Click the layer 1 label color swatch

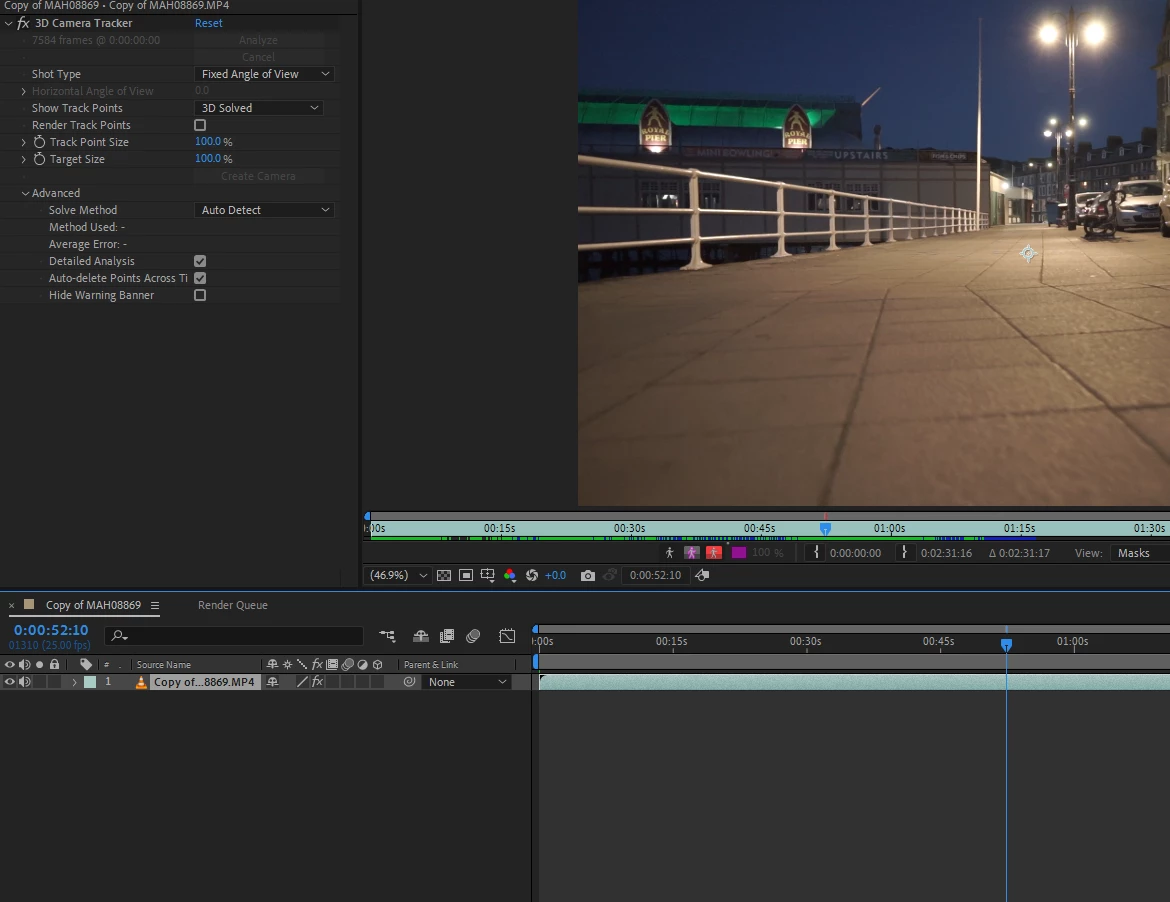point(90,682)
